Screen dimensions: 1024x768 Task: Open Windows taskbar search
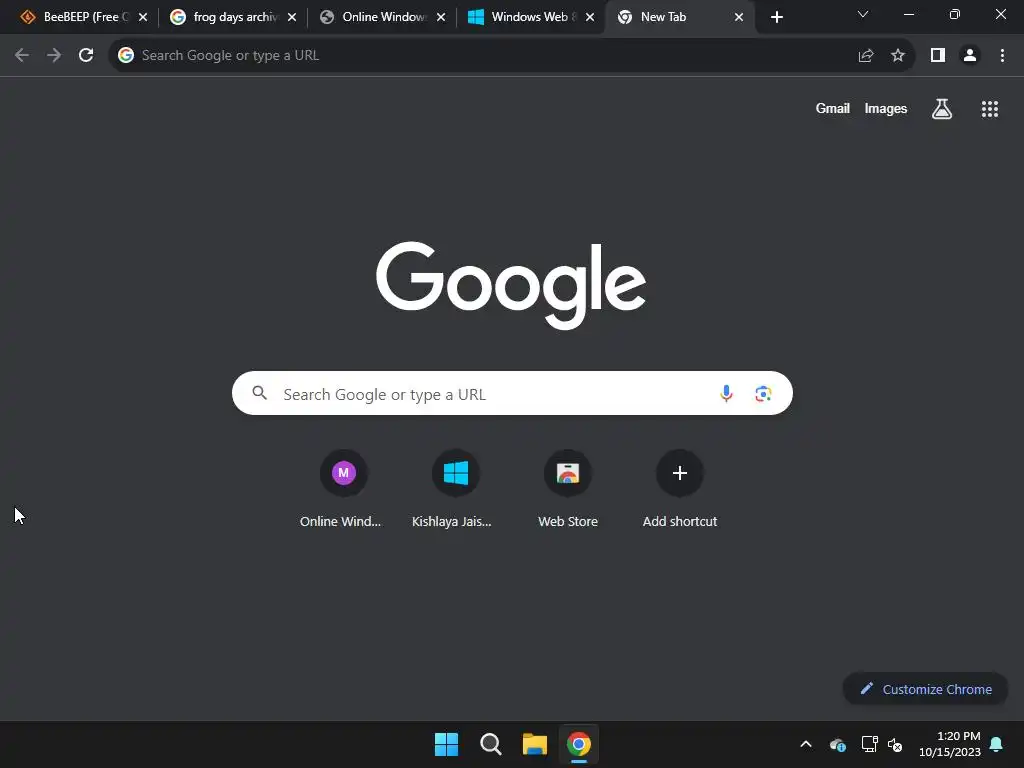click(490, 744)
